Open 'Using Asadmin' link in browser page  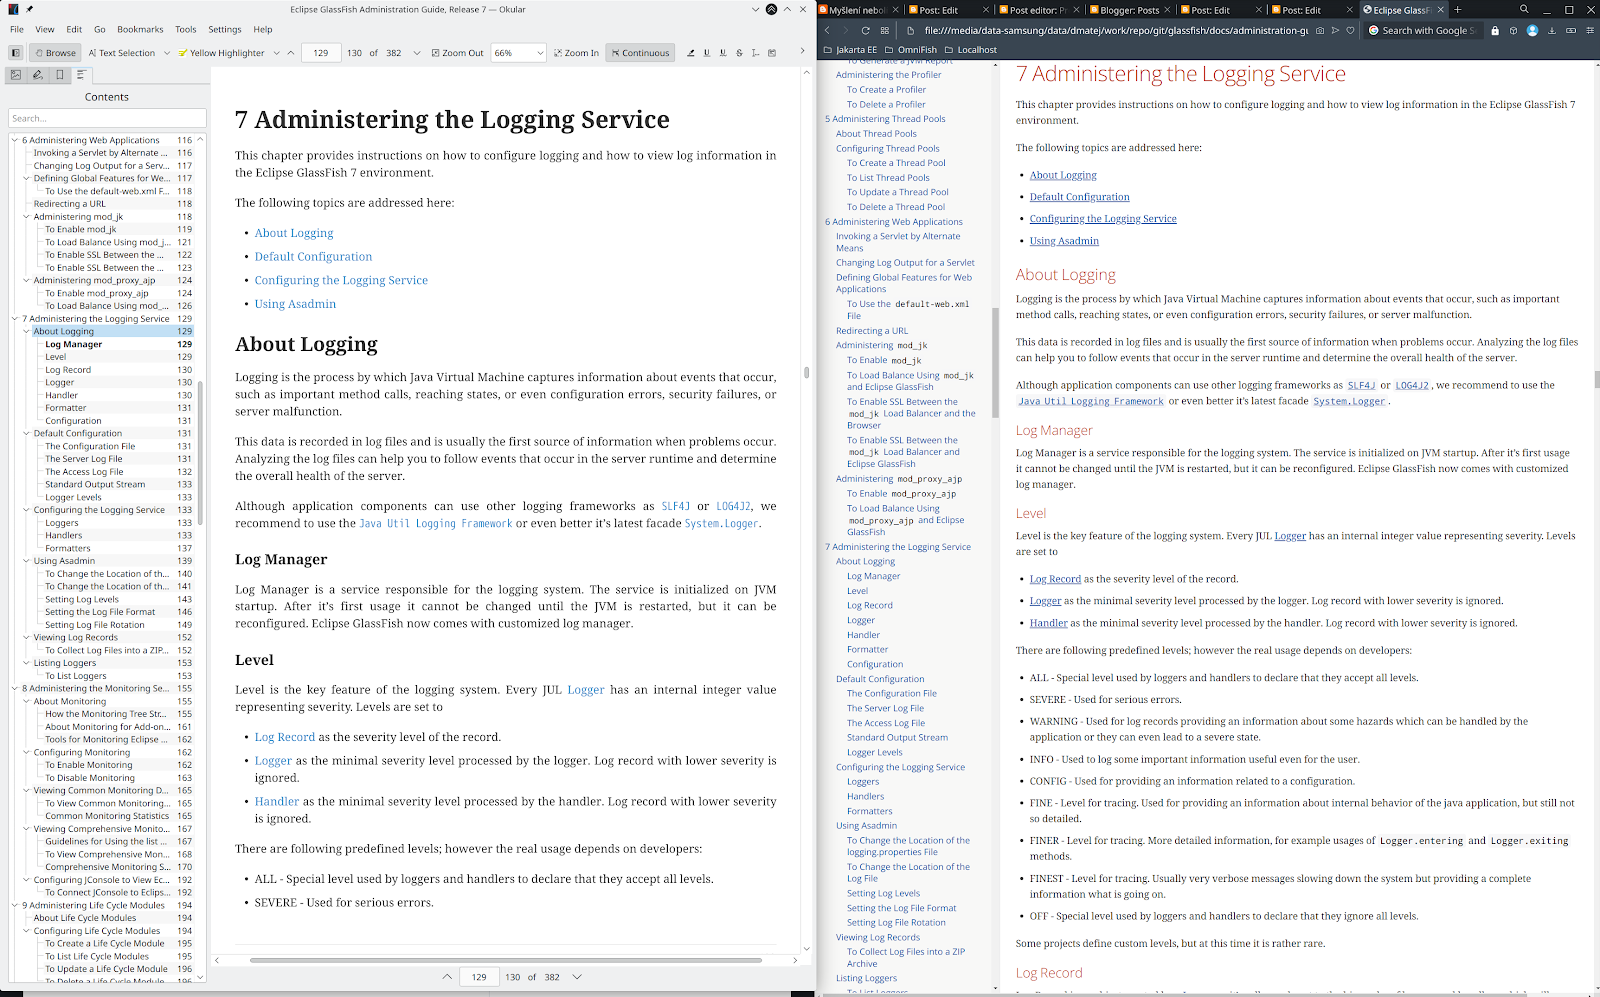point(1064,241)
